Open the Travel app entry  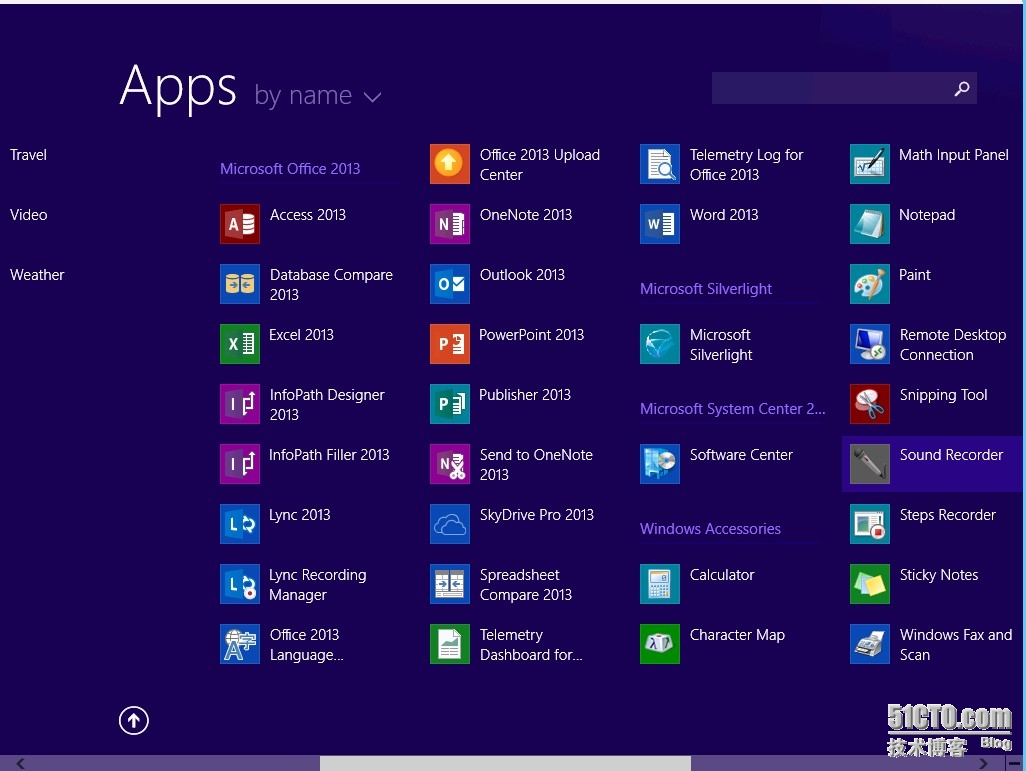tap(28, 155)
